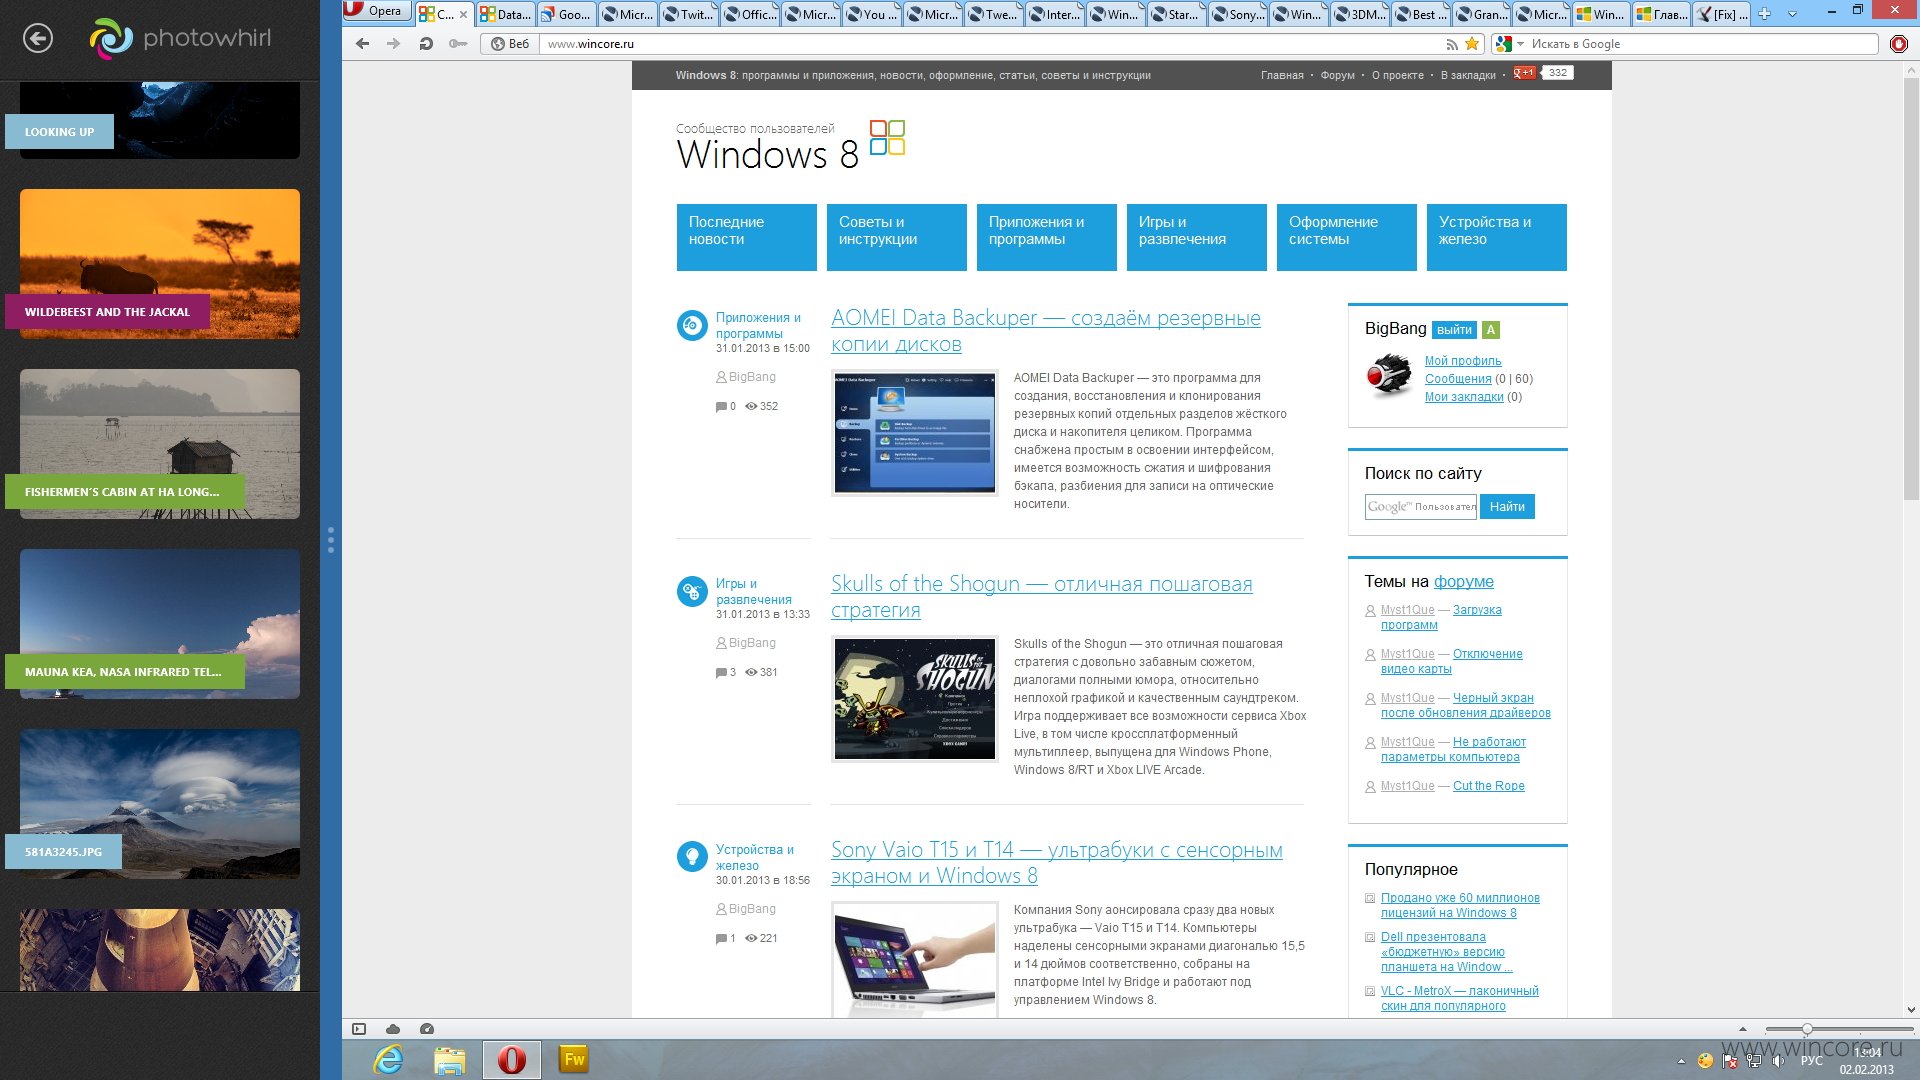Click the snap divider handle between apps

coord(331,540)
